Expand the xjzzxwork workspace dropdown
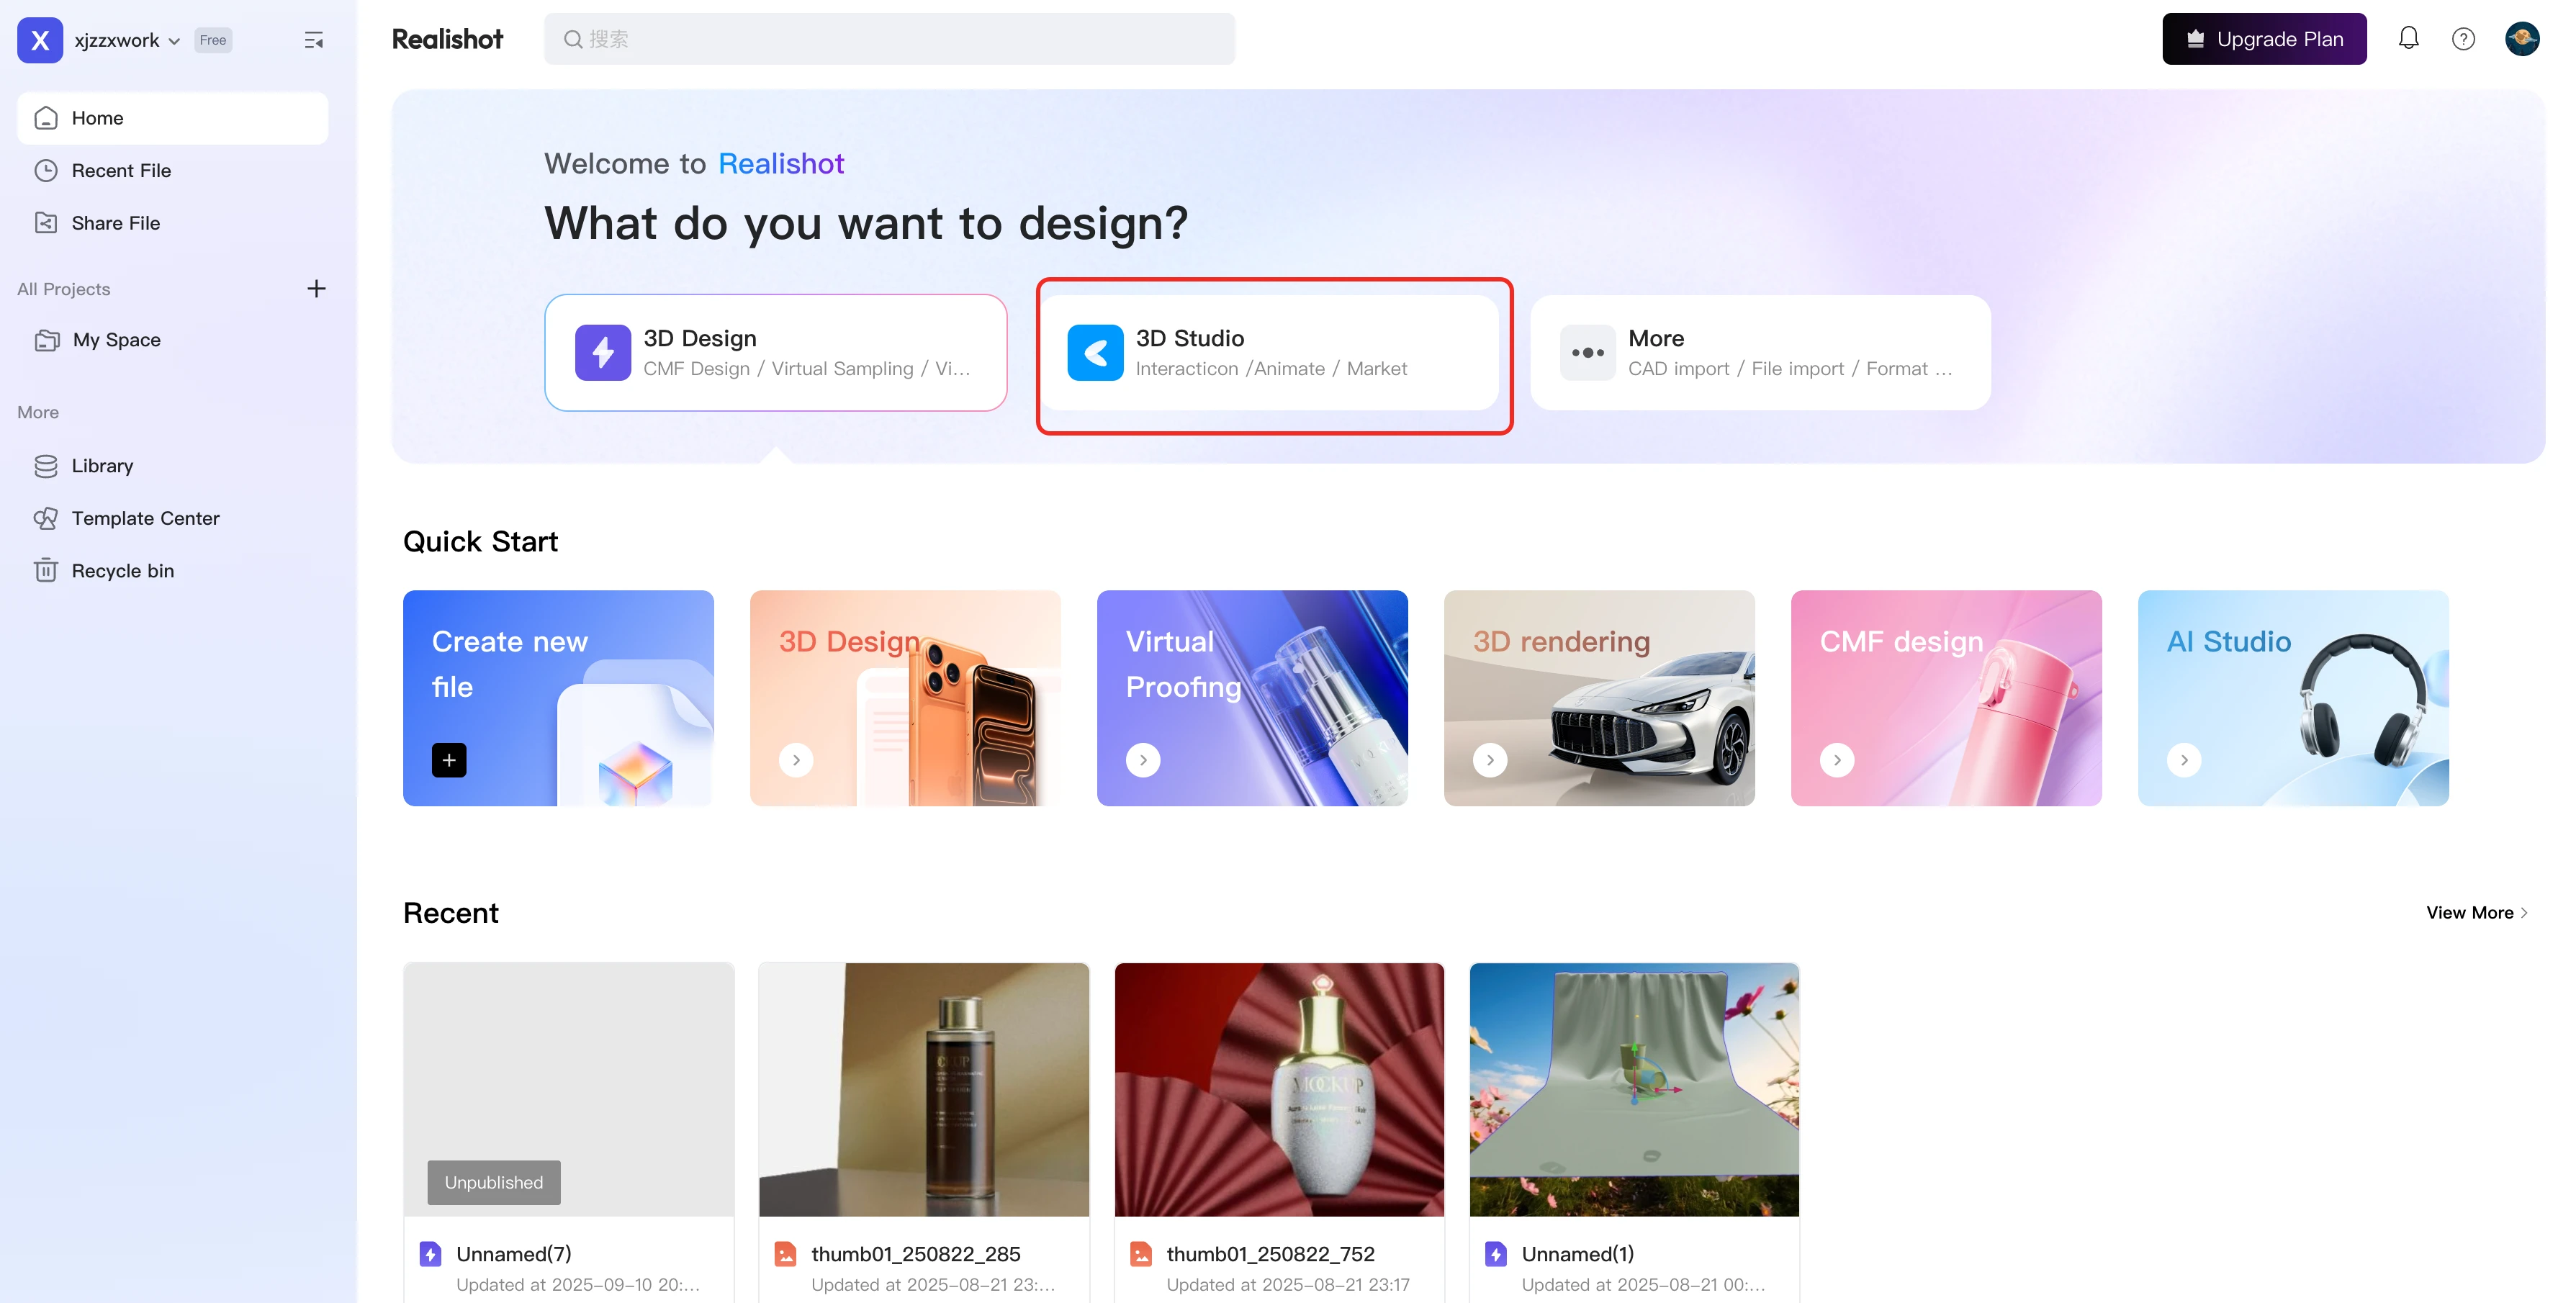The height and width of the screenshot is (1303, 2576). [174, 41]
